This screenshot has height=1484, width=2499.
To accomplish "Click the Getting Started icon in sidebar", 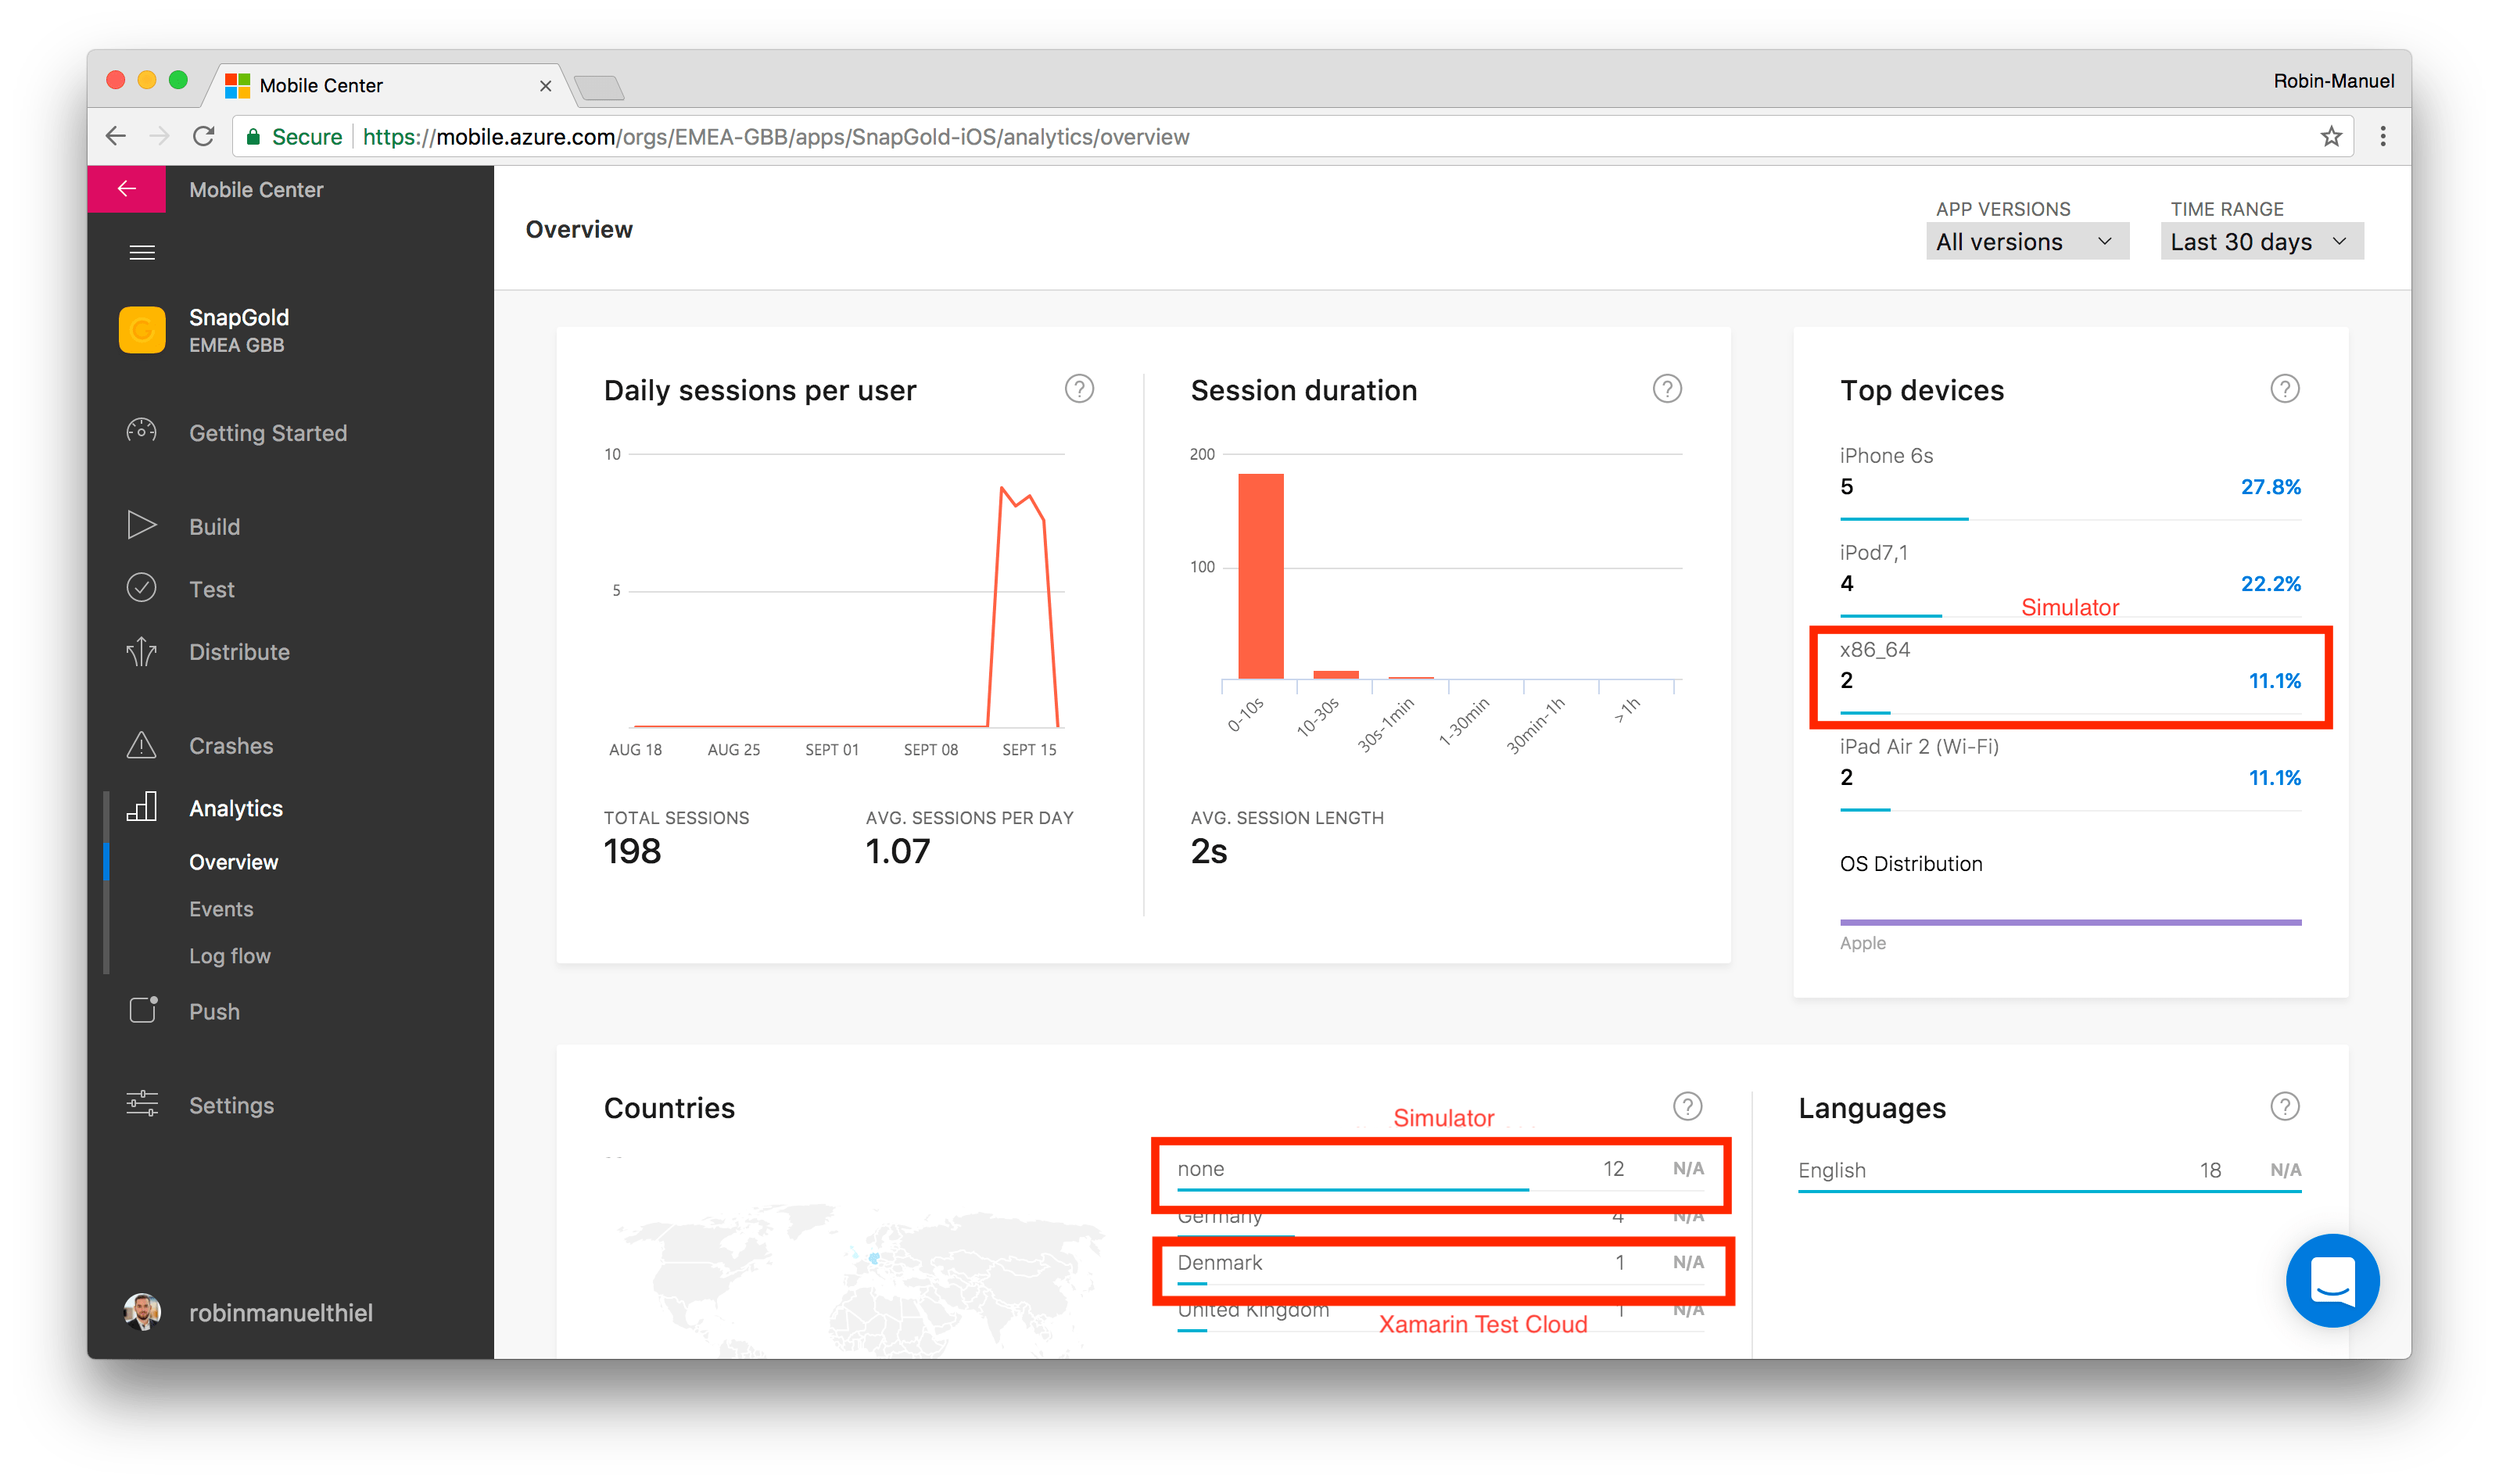I will click(x=142, y=431).
